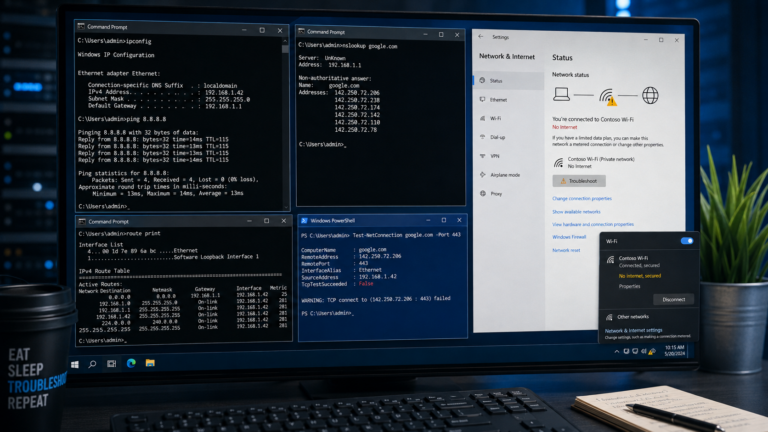This screenshot has height=432, width=768.
Task: Click the ipconfig window vertical scrollbar
Action: click(x=286, y=122)
